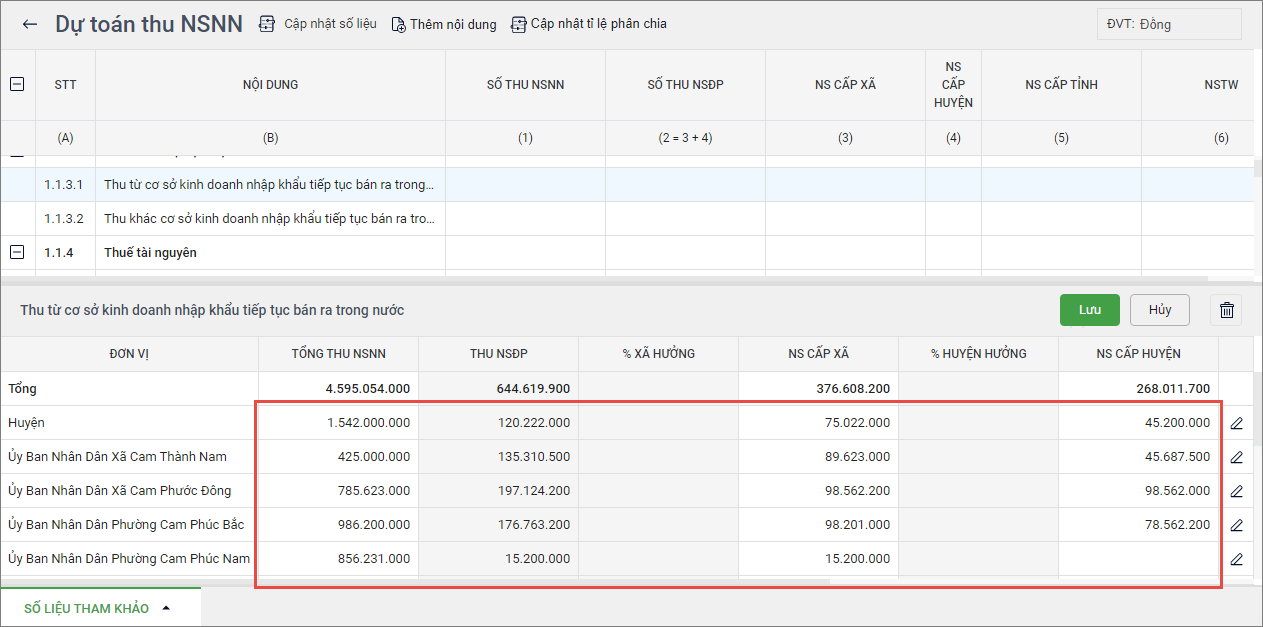Screen dimensions: 1263x627
Task: Click the Thêm nội dung icon
Action: [398, 24]
